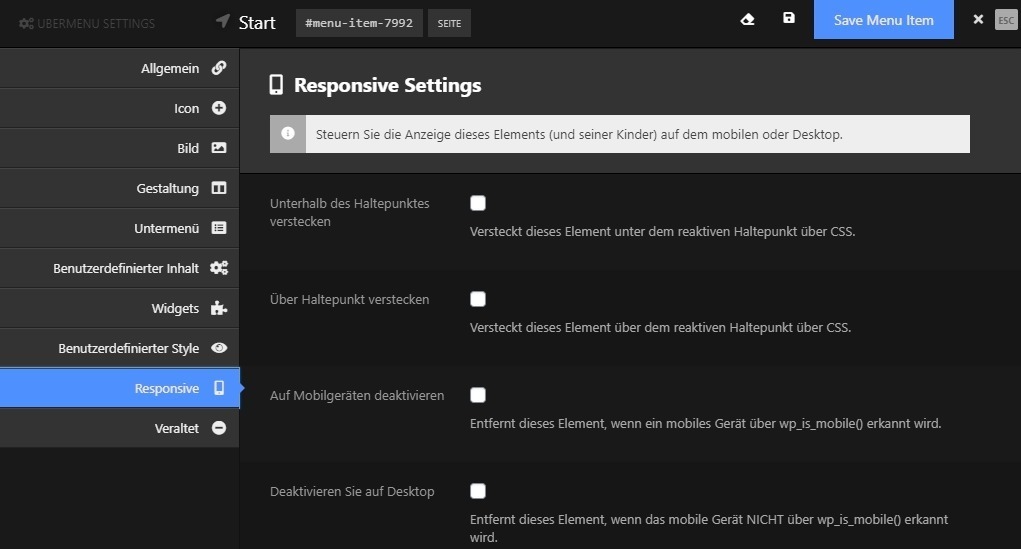This screenshot has width=1021, height=549.
Task: Enable Unterhalb des Haltepunktes verstecken checkbox
Action: tap(478, 203)
